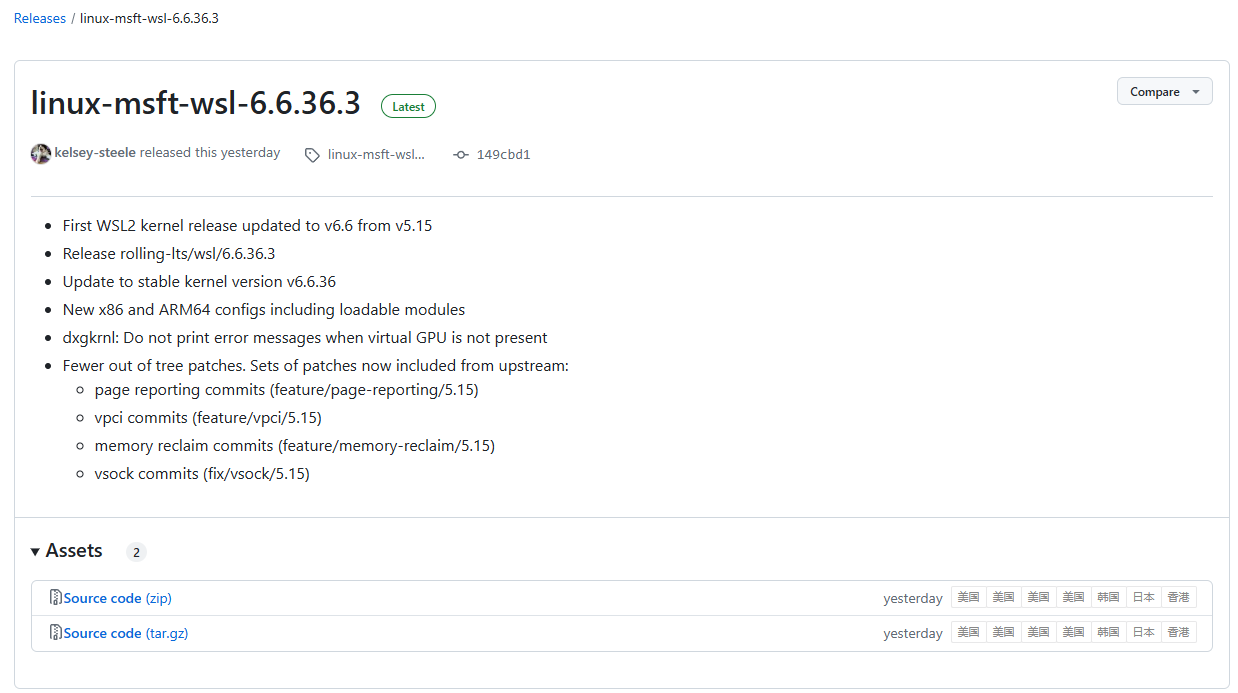This screenshot has width=1238, height=693.
Task: Click the 韩国 mirror for Source code (tar.gz)
Action: coord(1108,632)
